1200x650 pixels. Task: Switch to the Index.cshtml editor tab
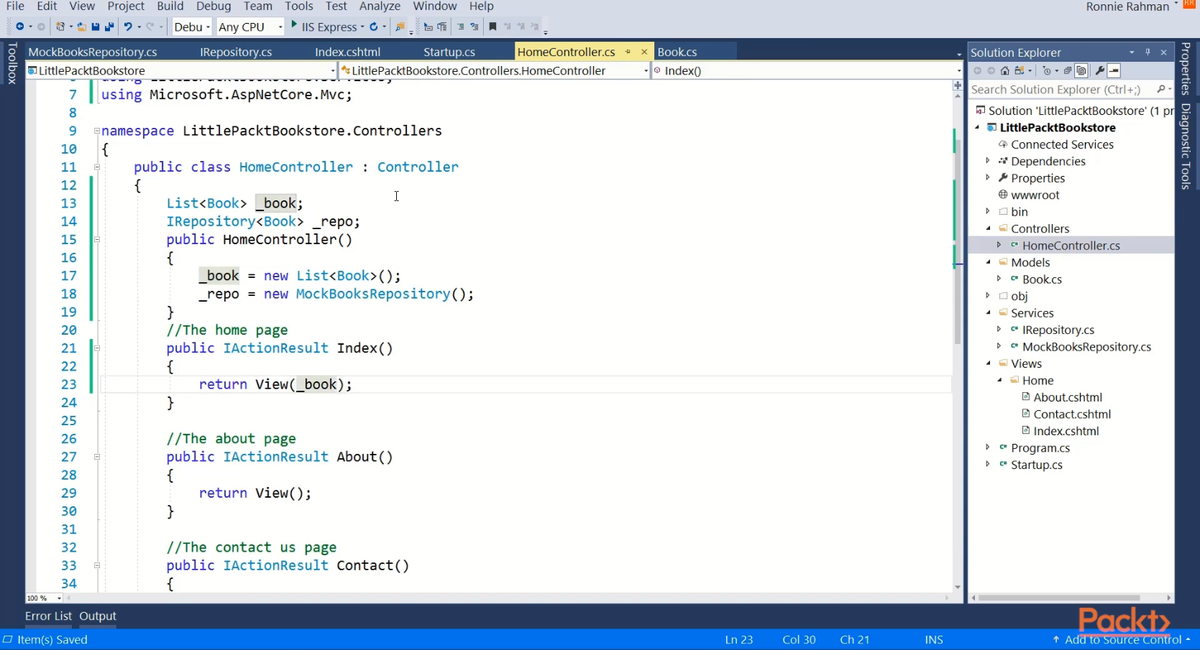coord(347,52)
